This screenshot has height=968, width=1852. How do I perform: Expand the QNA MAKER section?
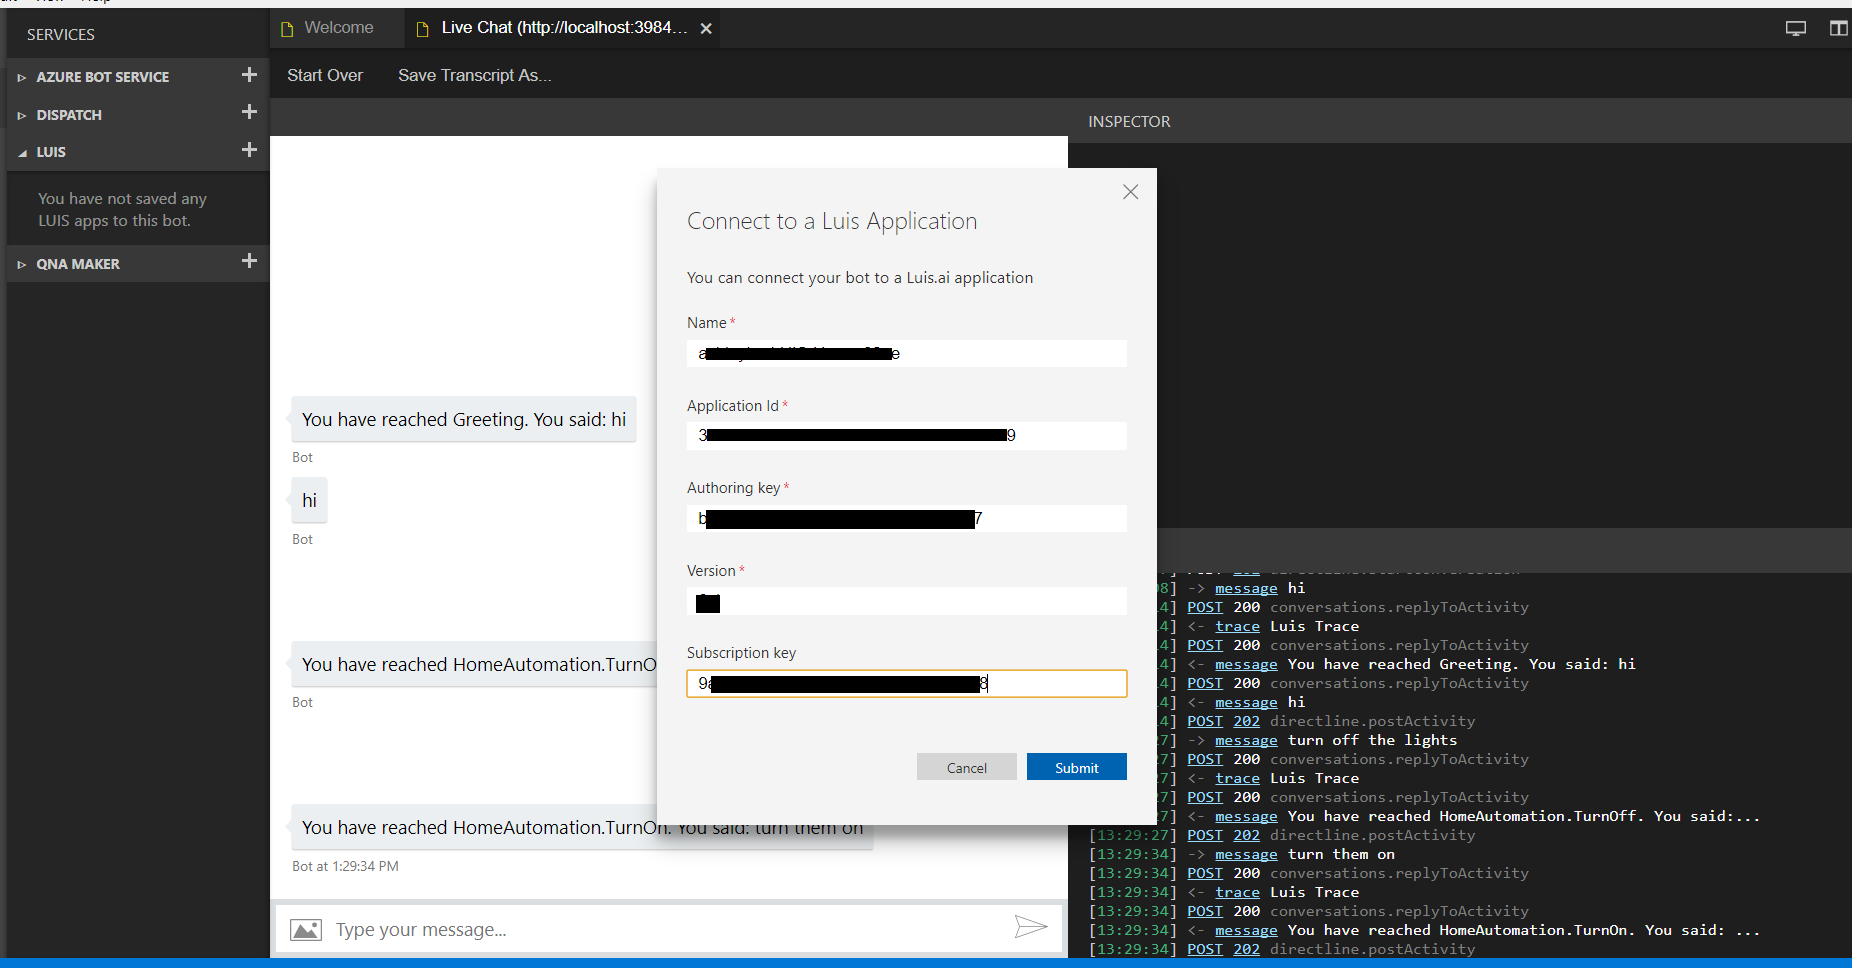[22, 263]
